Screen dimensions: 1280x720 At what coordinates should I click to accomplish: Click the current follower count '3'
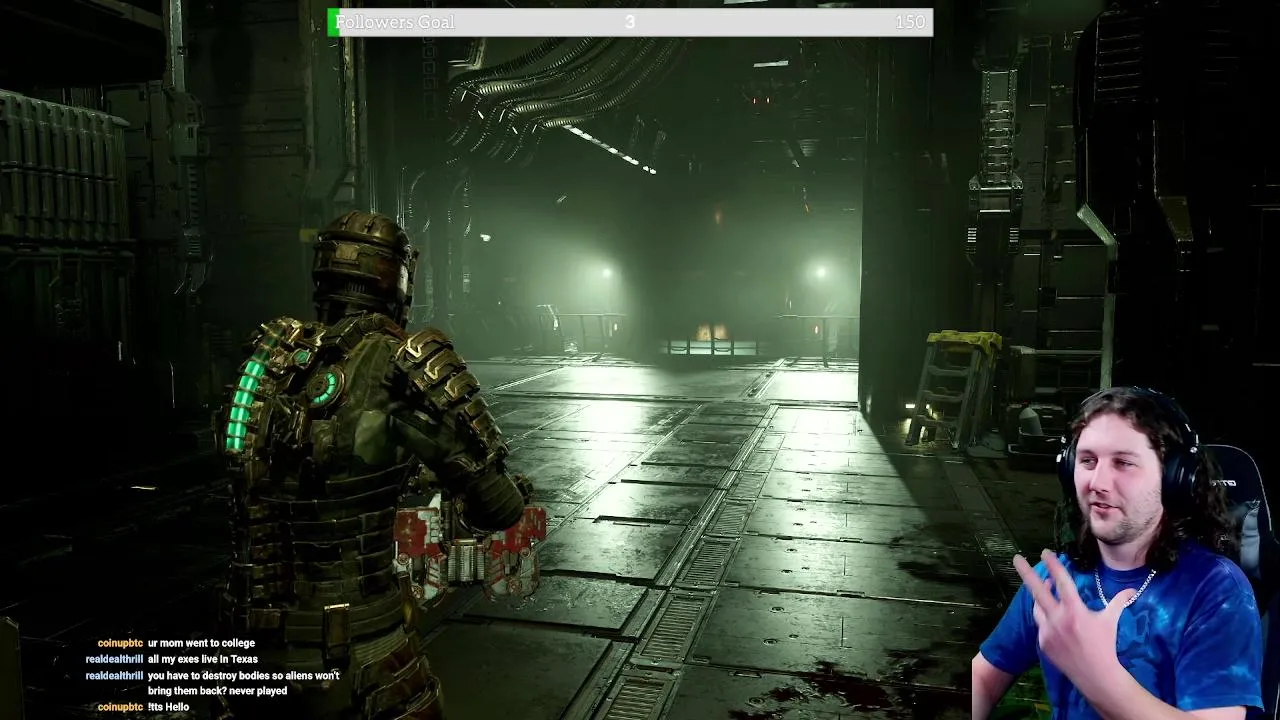[630, 22]
